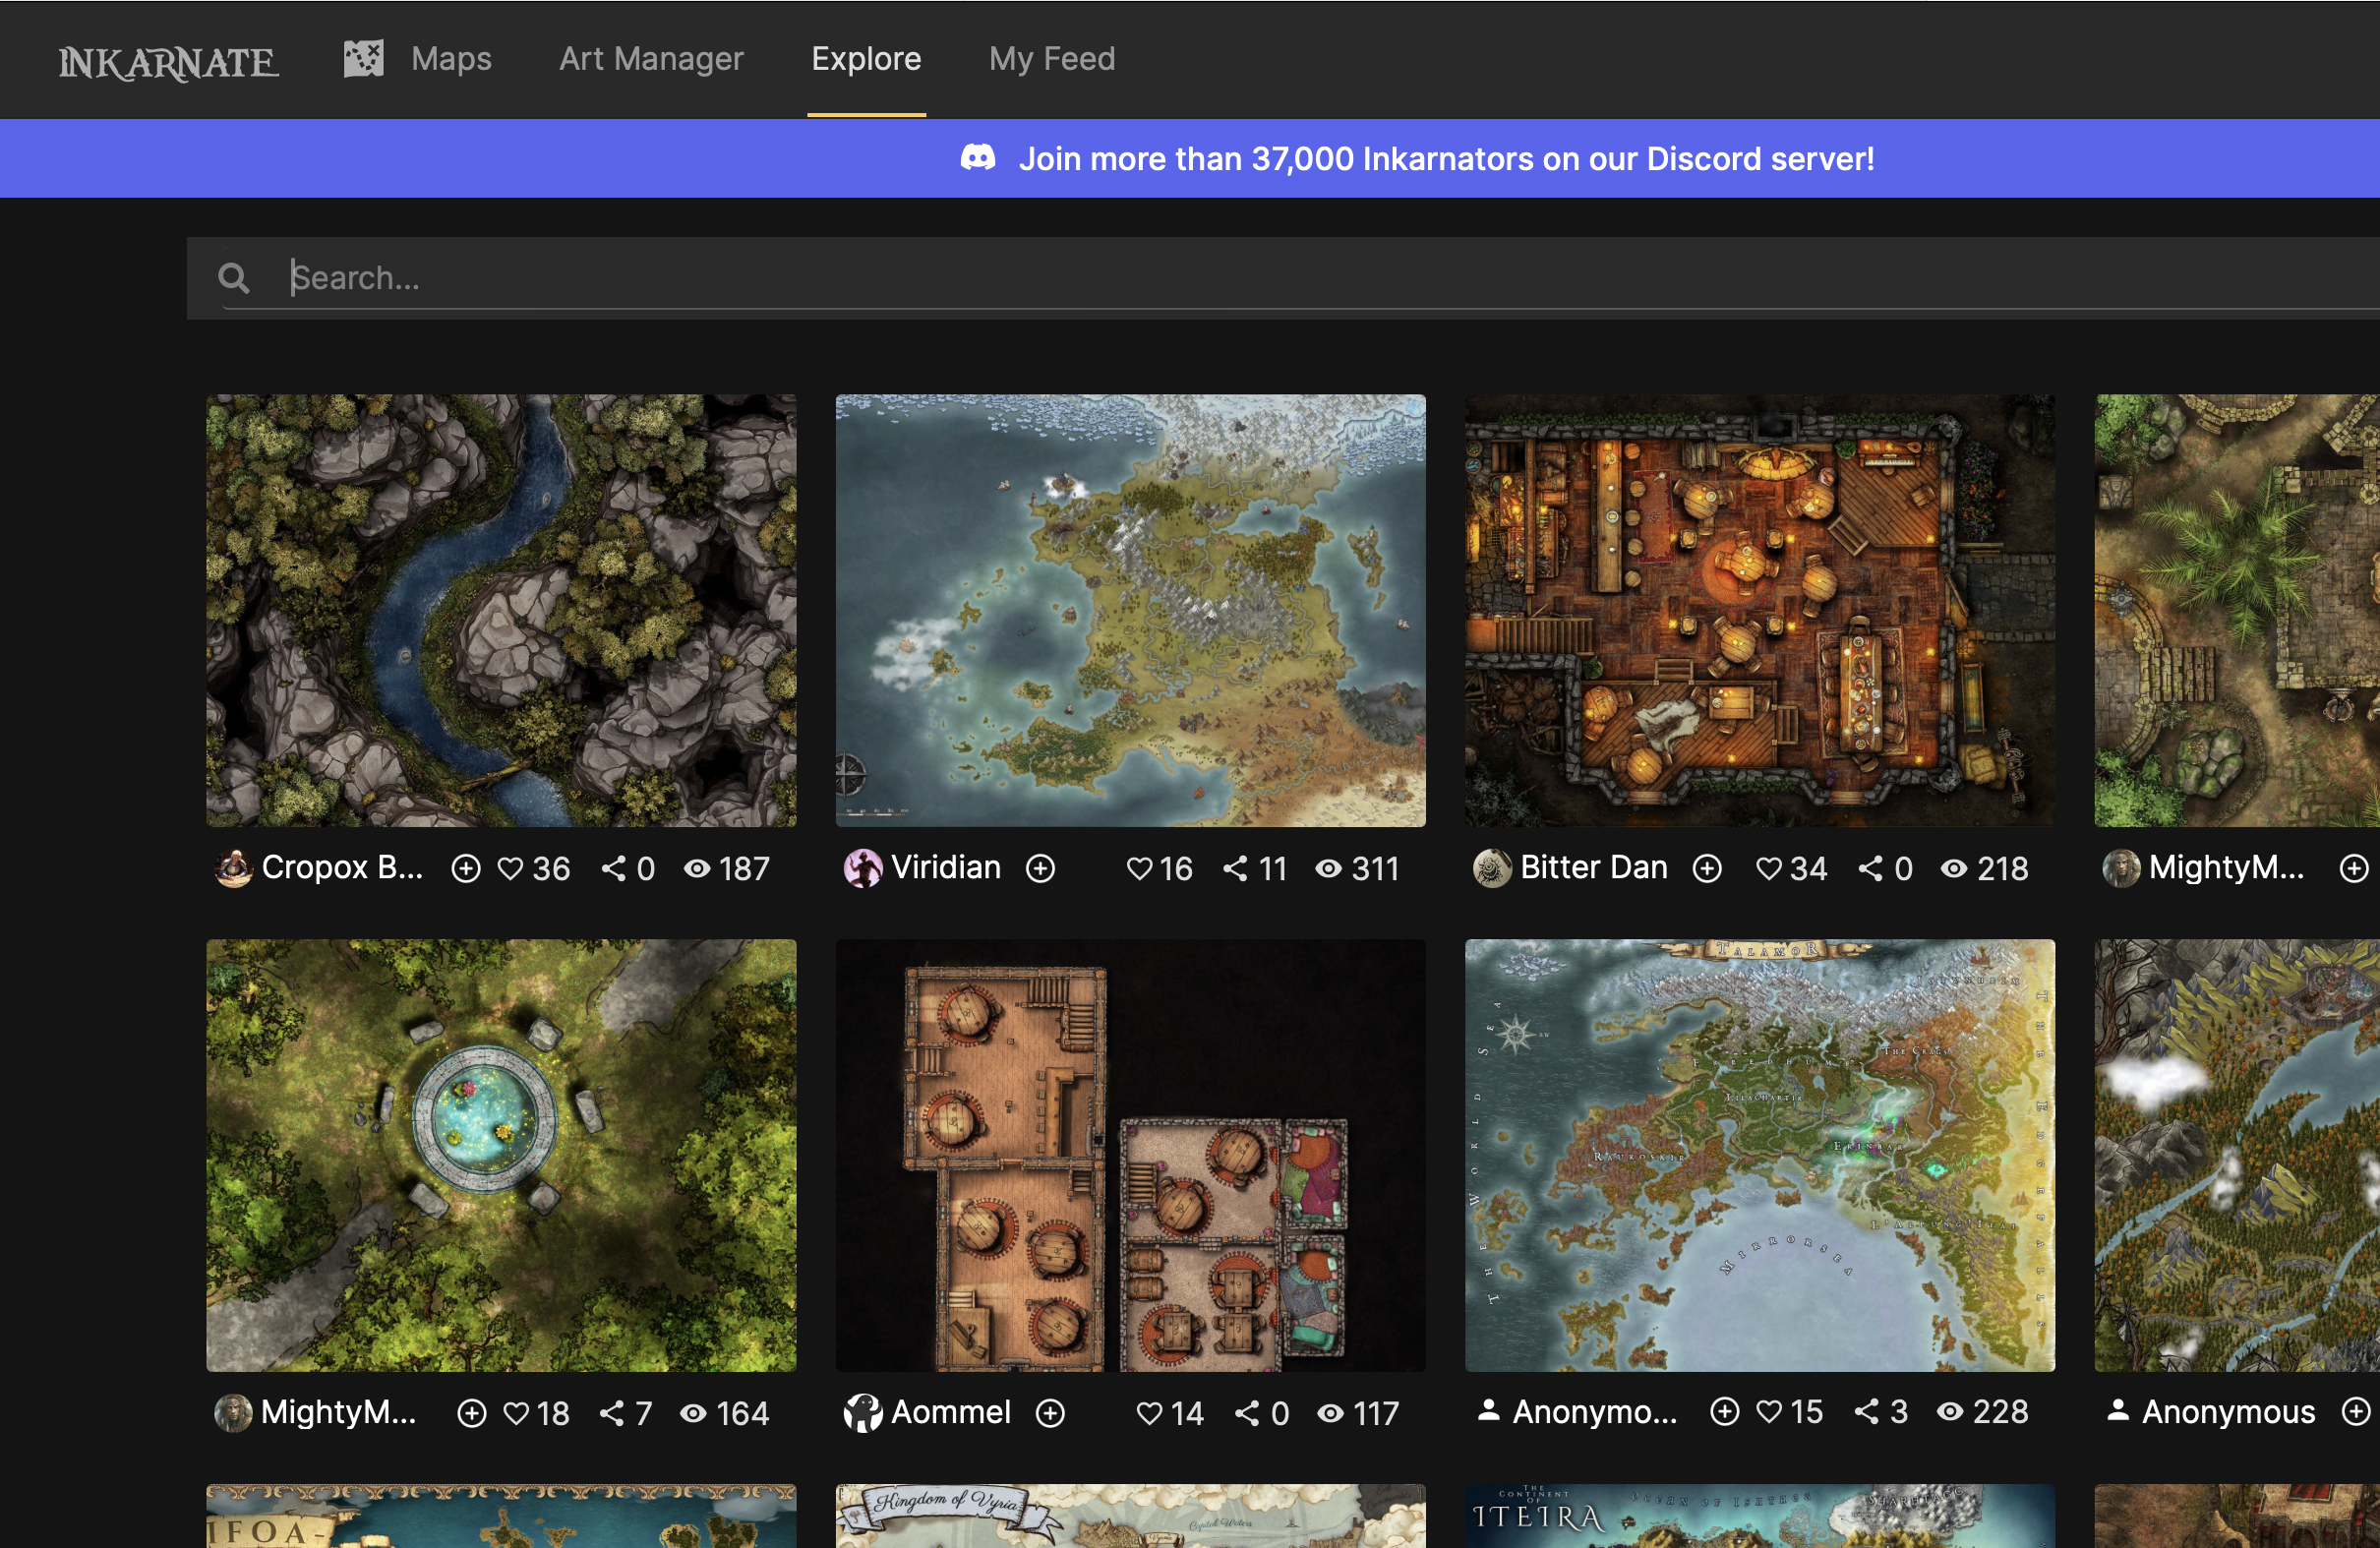2380x1548 pixels.
Task: Toggle follow for Aommel
Action: [x=1050, y=1413]
